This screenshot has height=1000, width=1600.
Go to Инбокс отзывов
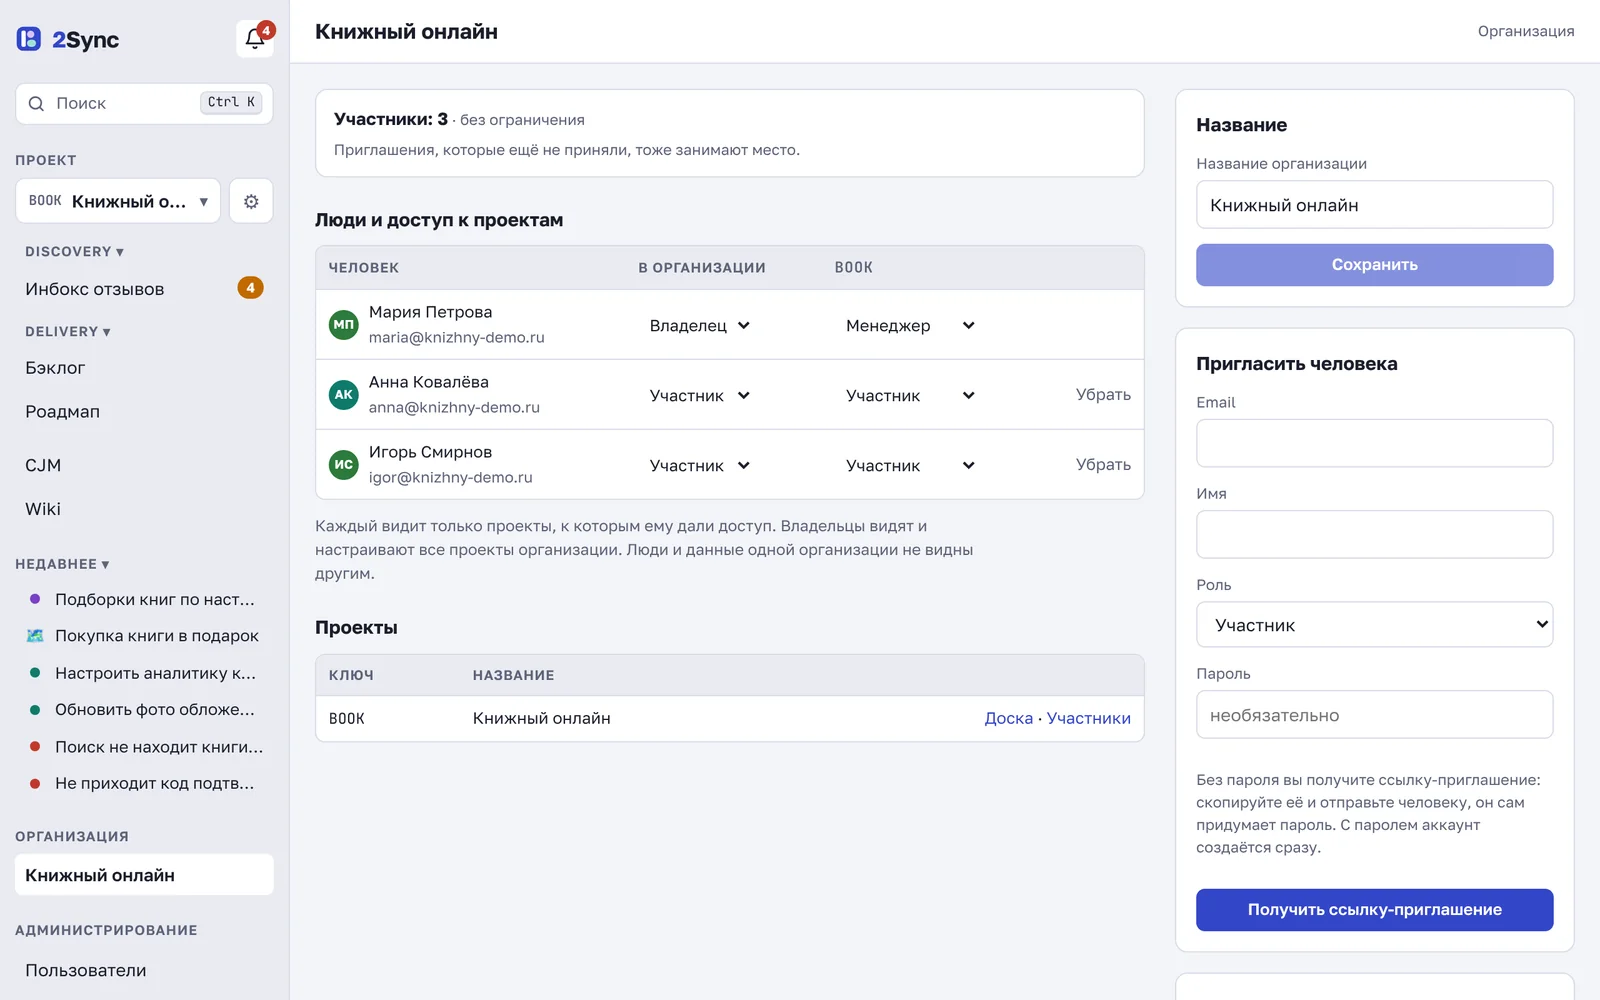(144, 289)
